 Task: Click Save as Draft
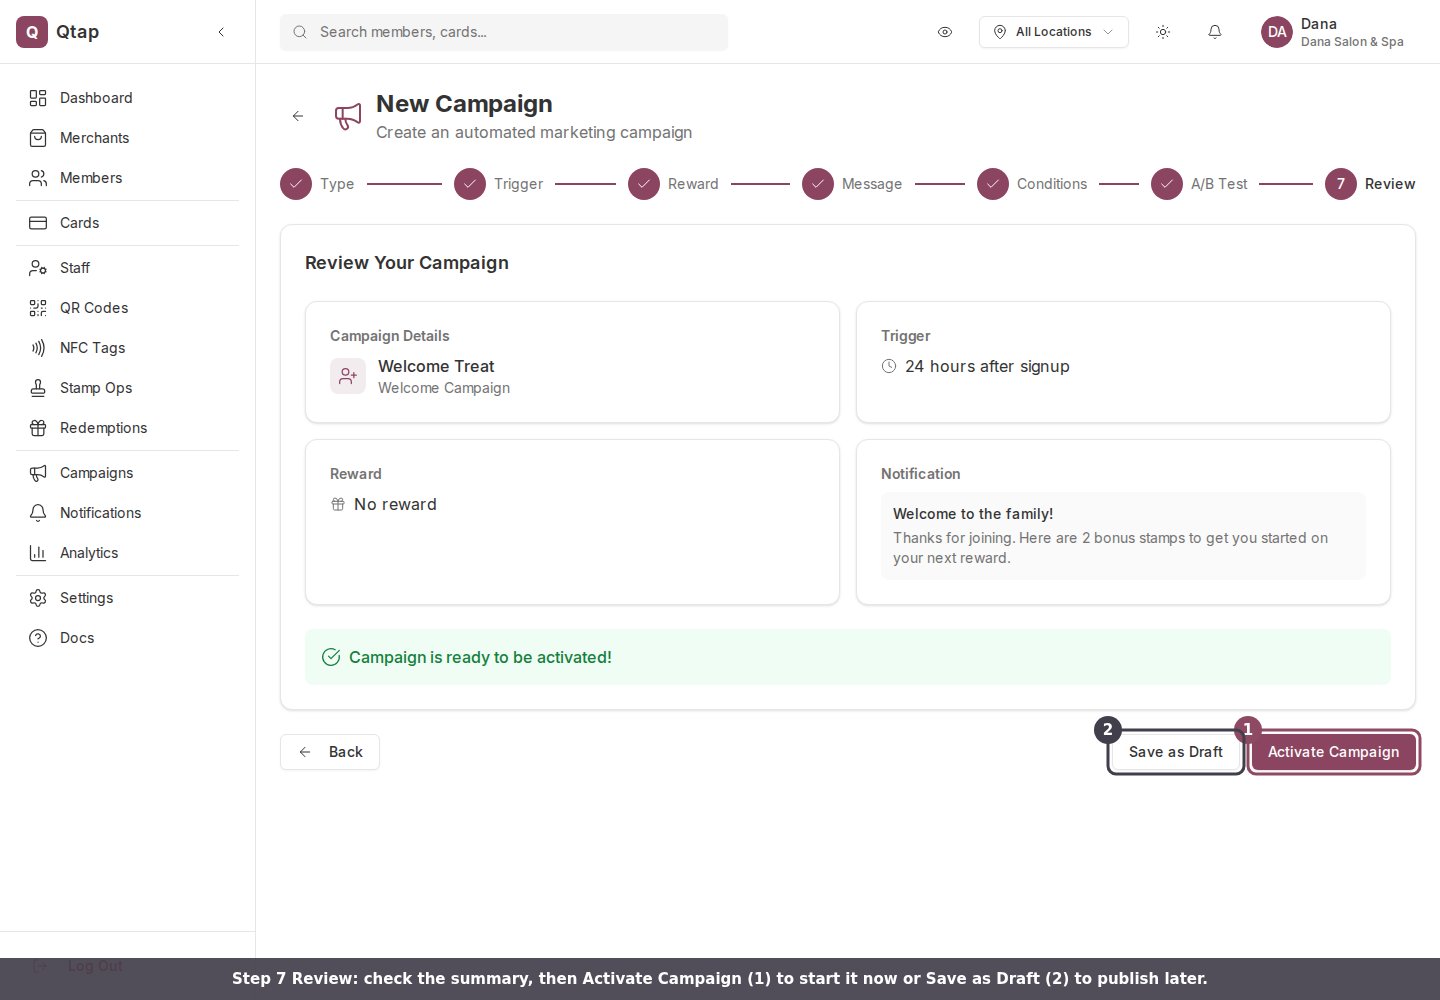tap(1176, 752)
